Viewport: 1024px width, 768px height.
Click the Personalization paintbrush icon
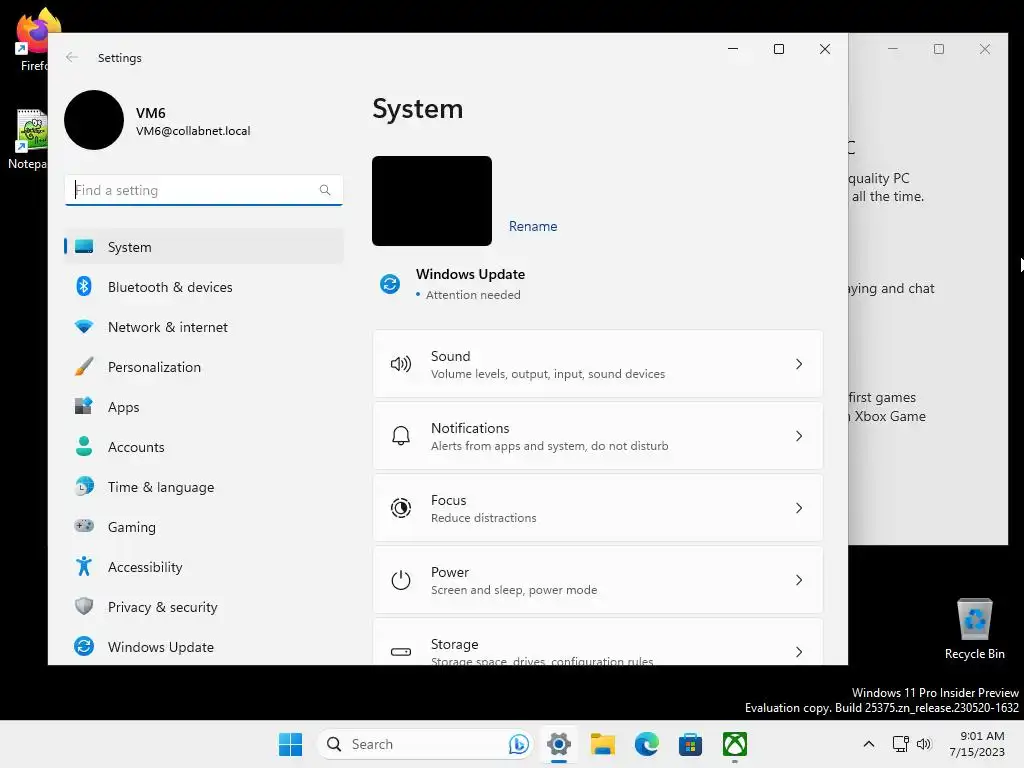[84, 366]
